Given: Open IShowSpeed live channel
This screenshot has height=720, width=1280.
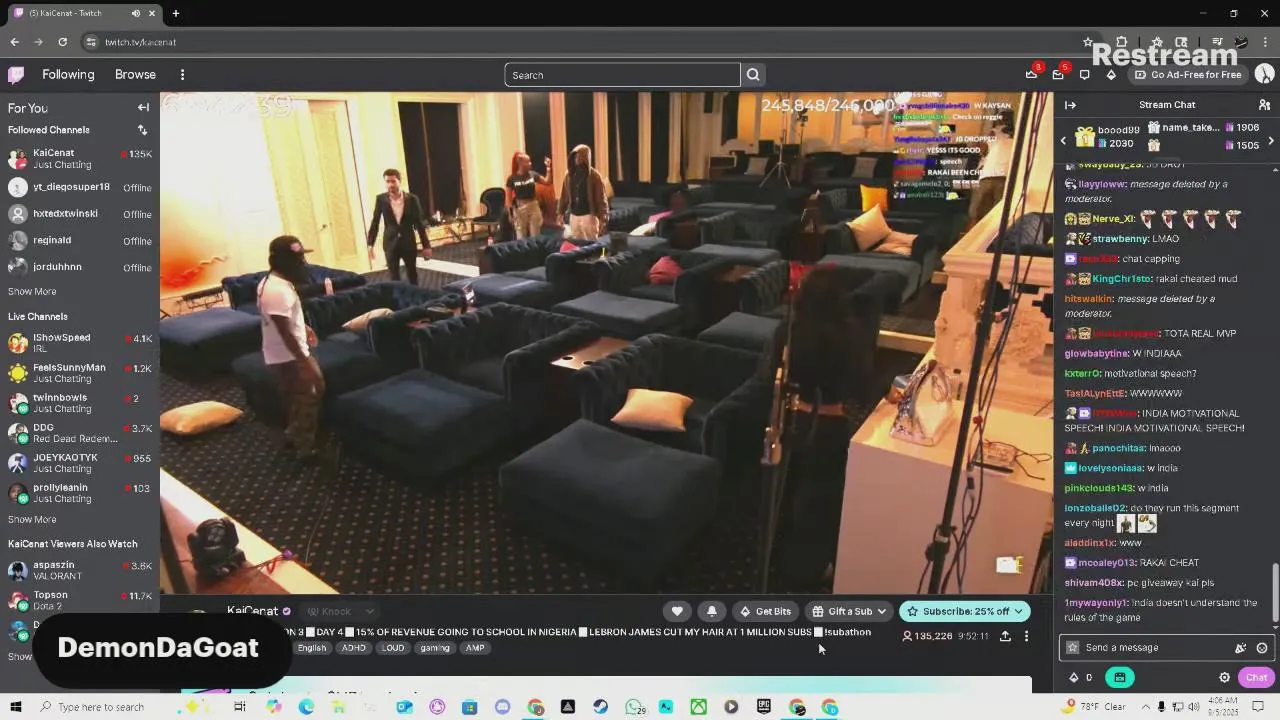Looking at the screenshot, I should click(80, 343).
